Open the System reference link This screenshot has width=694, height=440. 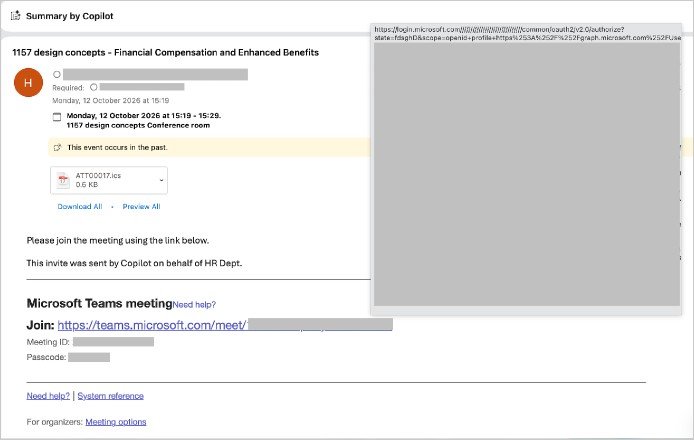coord(111,396)
